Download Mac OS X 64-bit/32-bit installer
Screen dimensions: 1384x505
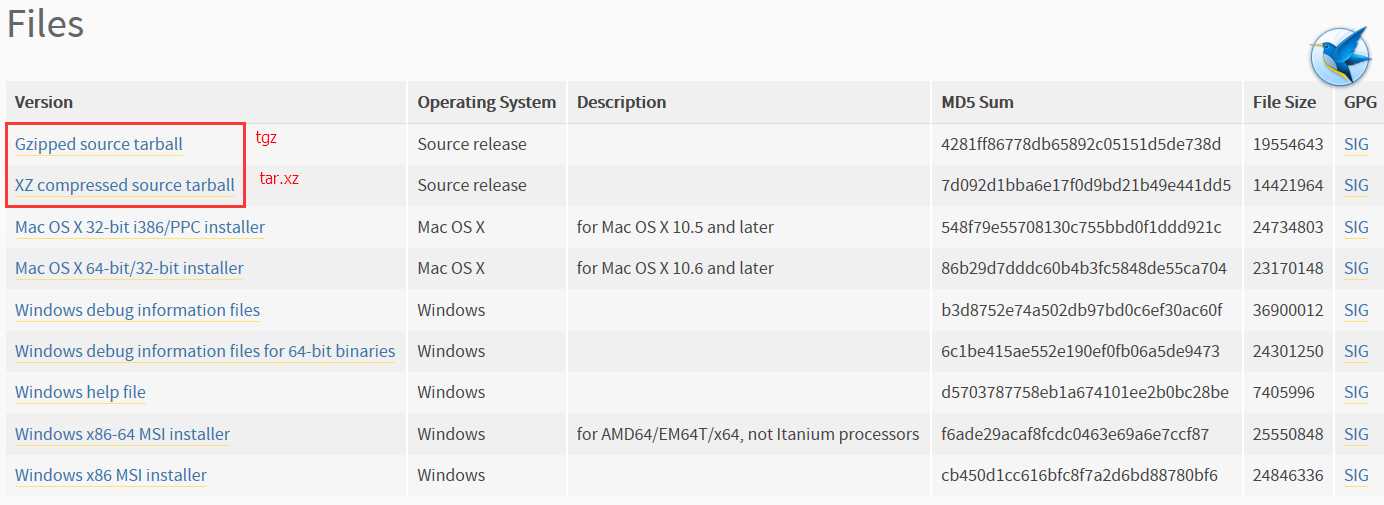(x=129, y=268)
